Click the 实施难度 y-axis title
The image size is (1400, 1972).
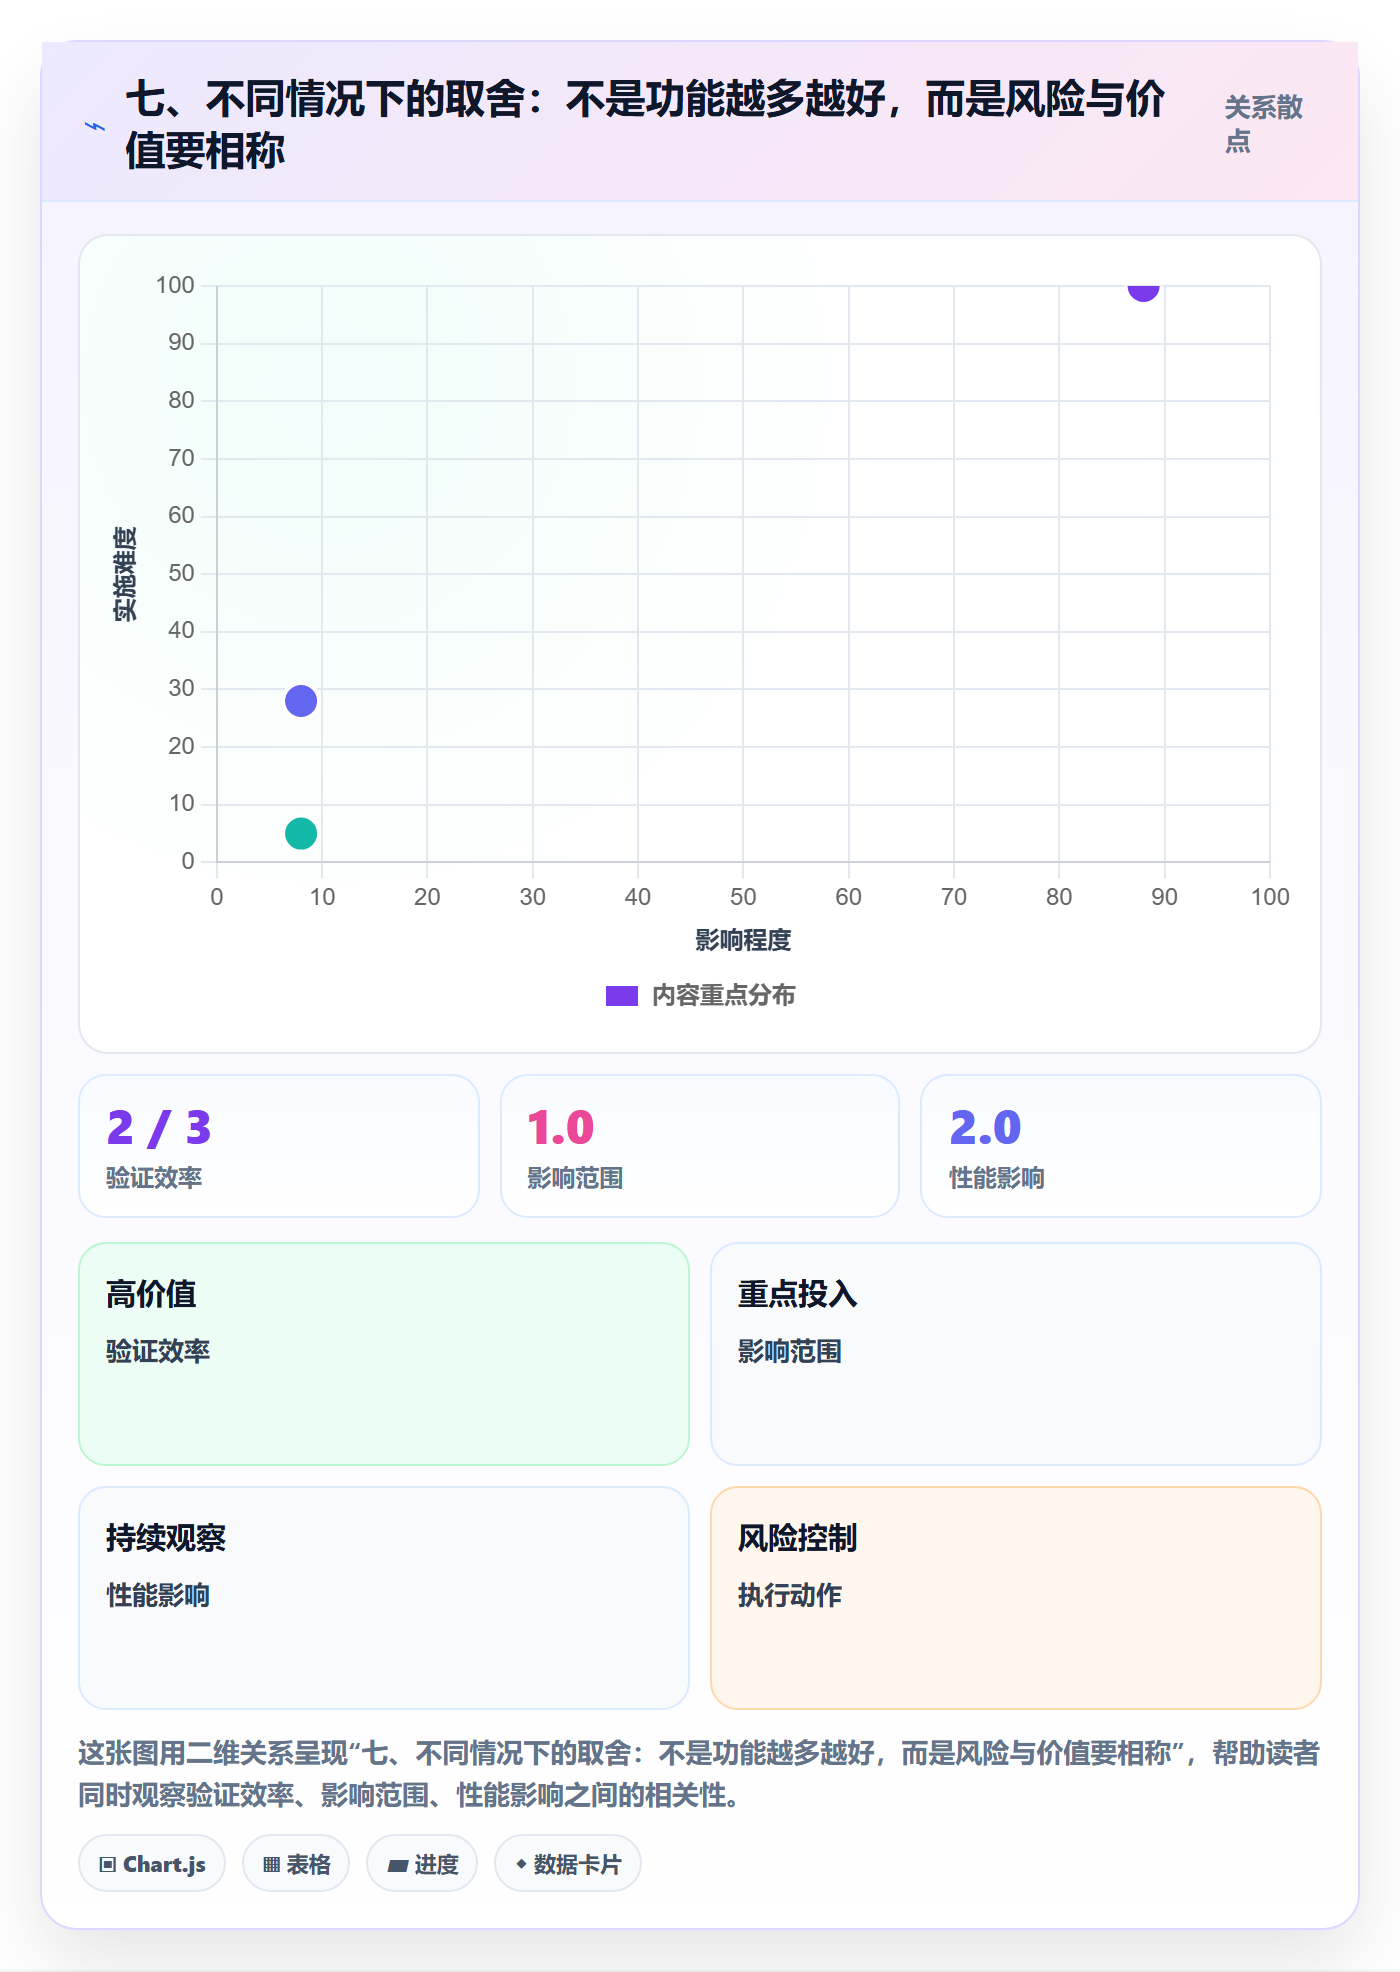(x=125, y=574)
